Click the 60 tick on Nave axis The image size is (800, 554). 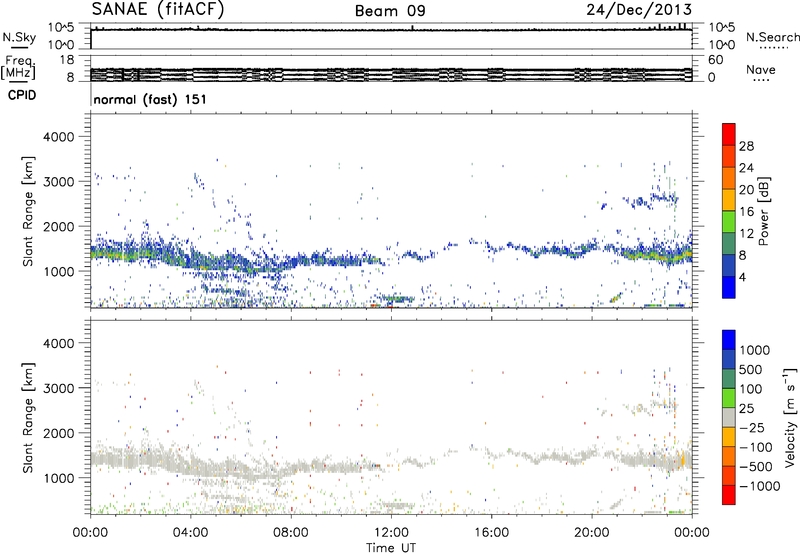715,60
